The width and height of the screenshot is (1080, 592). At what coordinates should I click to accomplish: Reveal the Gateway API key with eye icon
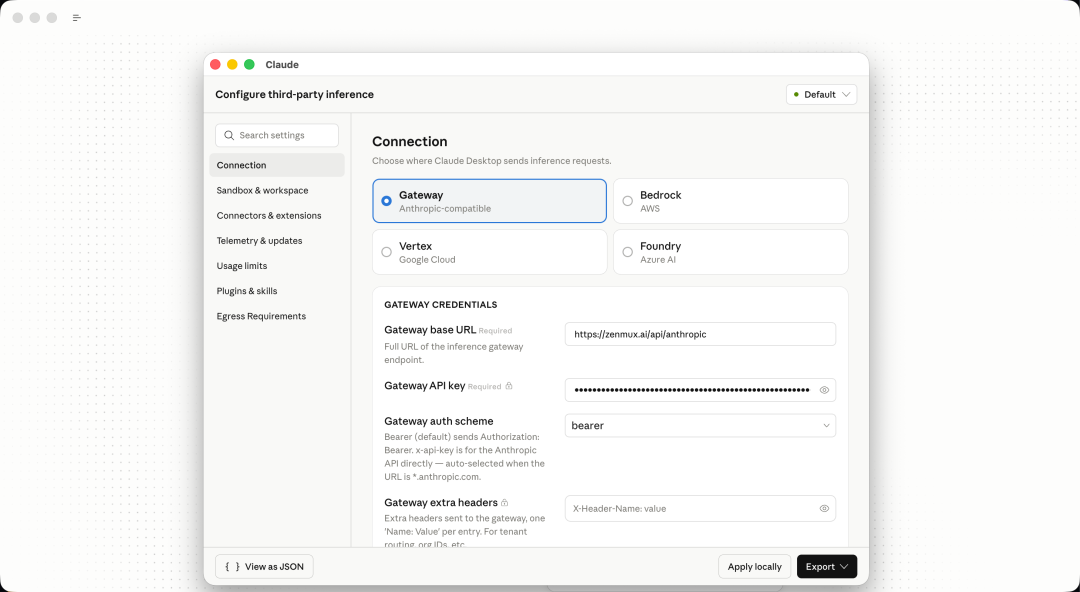(824, 390)
